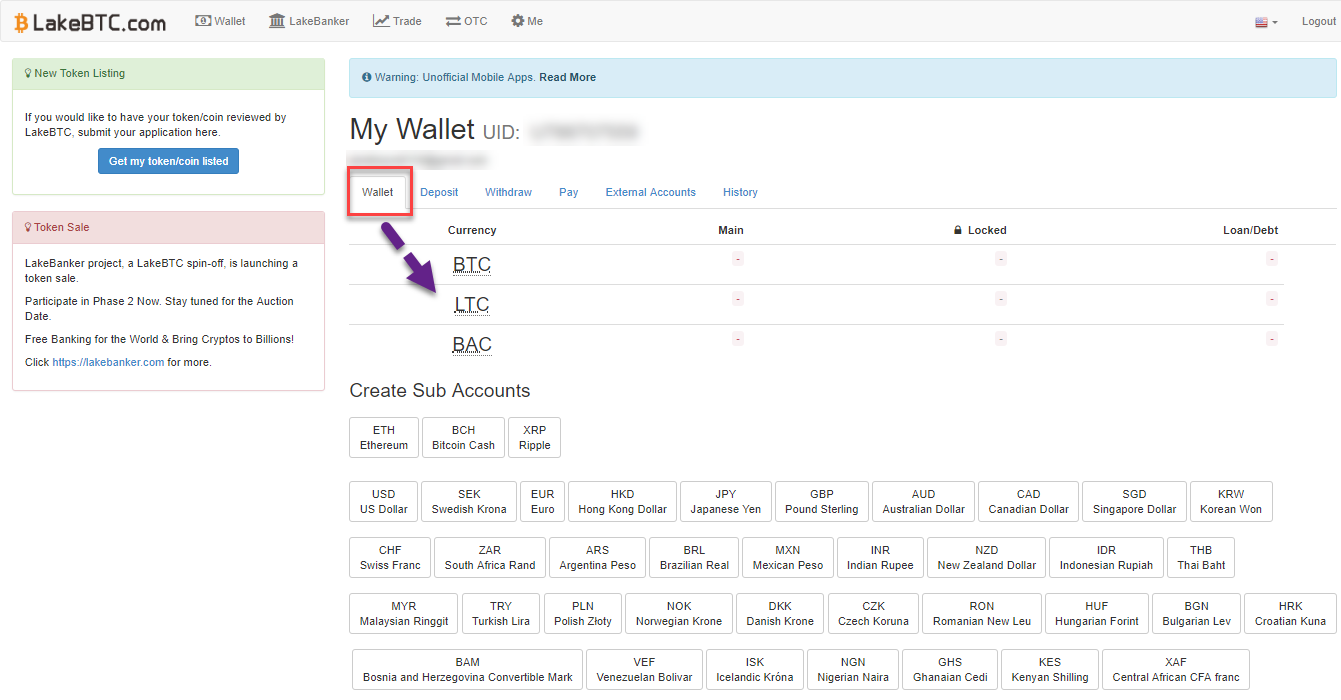Image resolution: width=1341 pixels, height=700 pixels.
Task: Open the Pay tab
Action: pos(569,192)
